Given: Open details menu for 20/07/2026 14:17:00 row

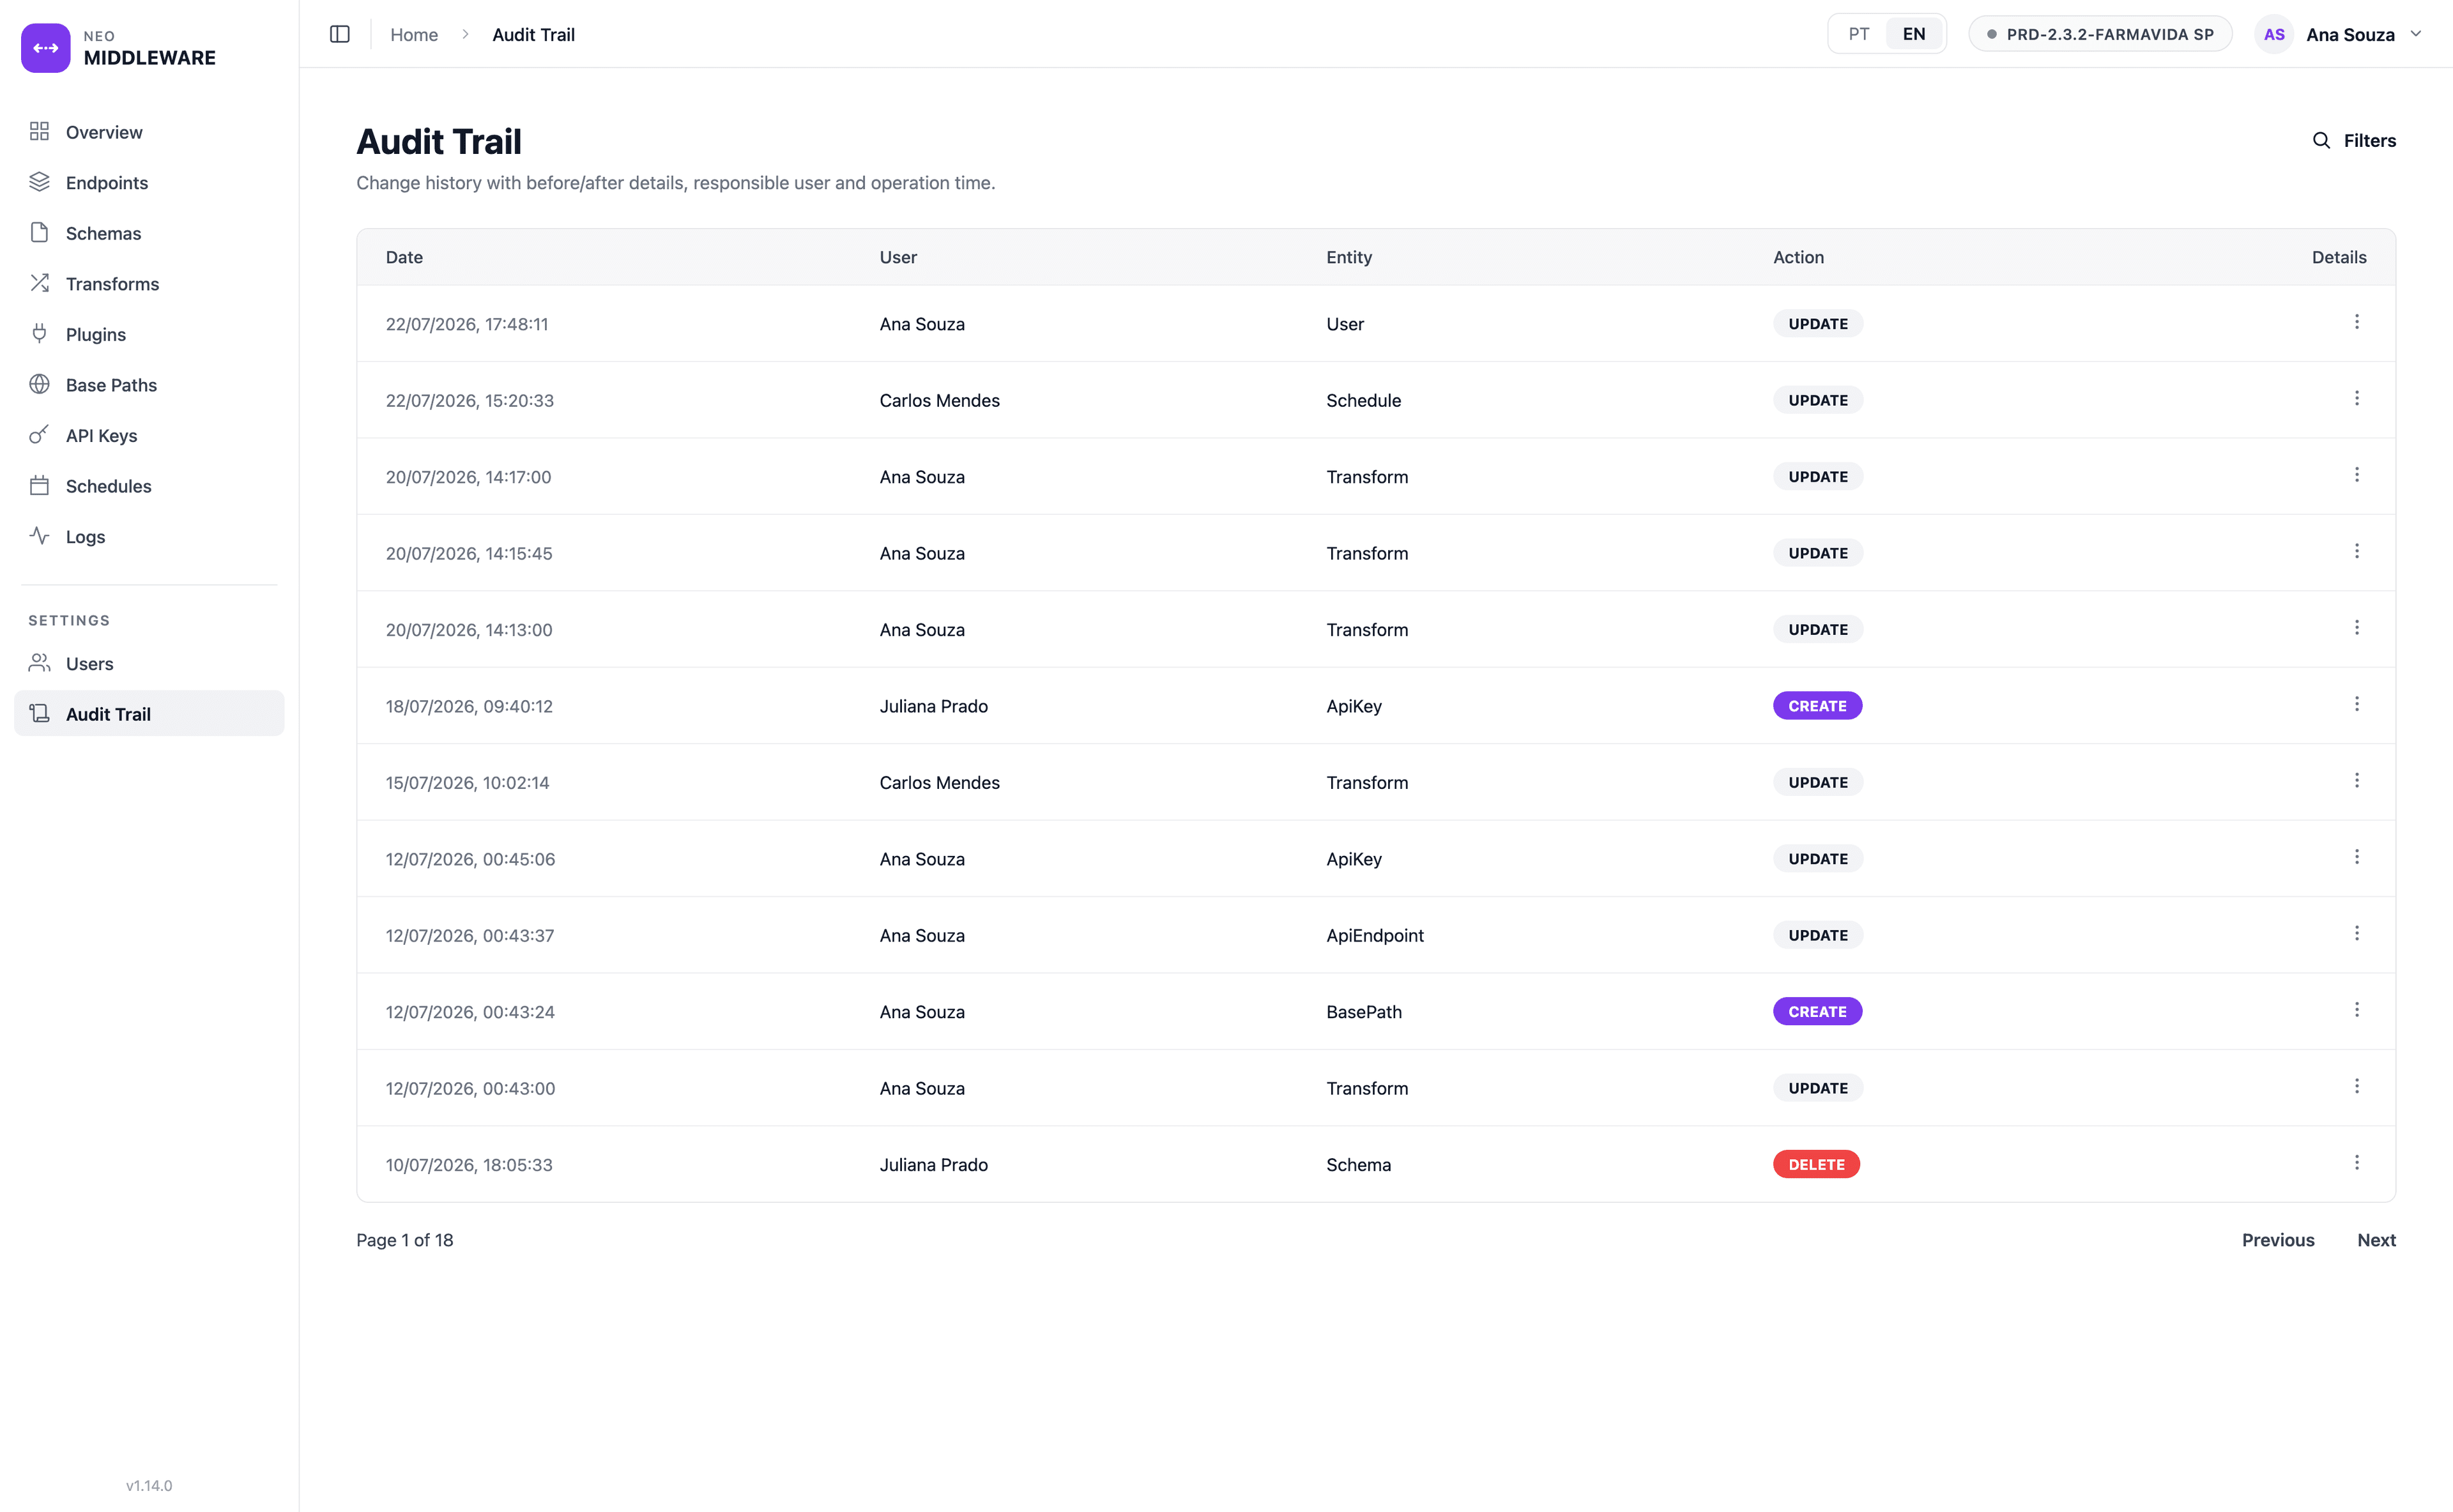Looking at the screenshot, I should pyautogui.click(x=2356, y=475).
